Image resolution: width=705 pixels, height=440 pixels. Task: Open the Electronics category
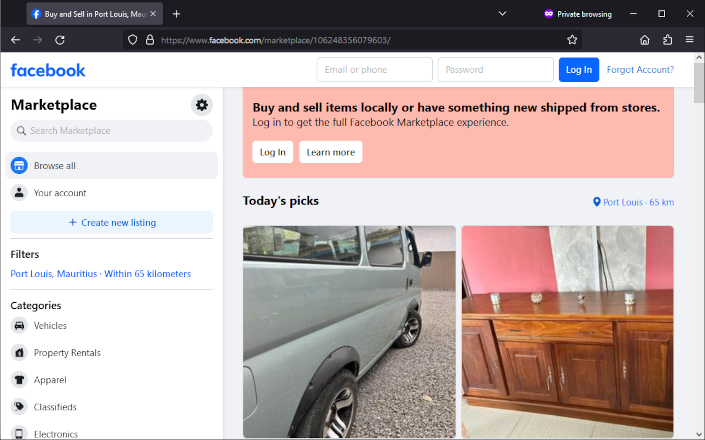tap(112, 433)
